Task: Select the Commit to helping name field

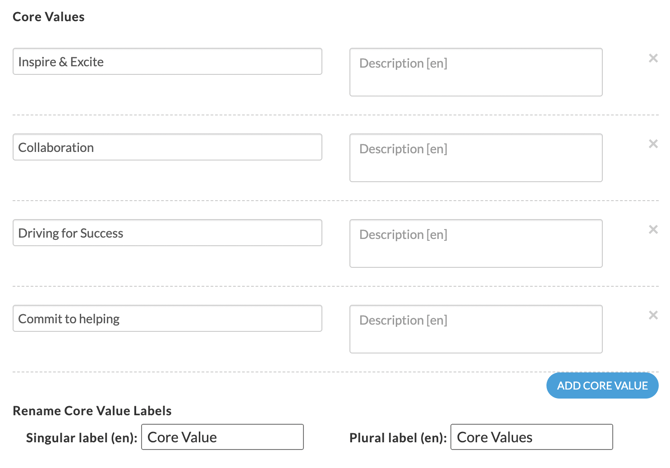Action: tap(167, 319)
